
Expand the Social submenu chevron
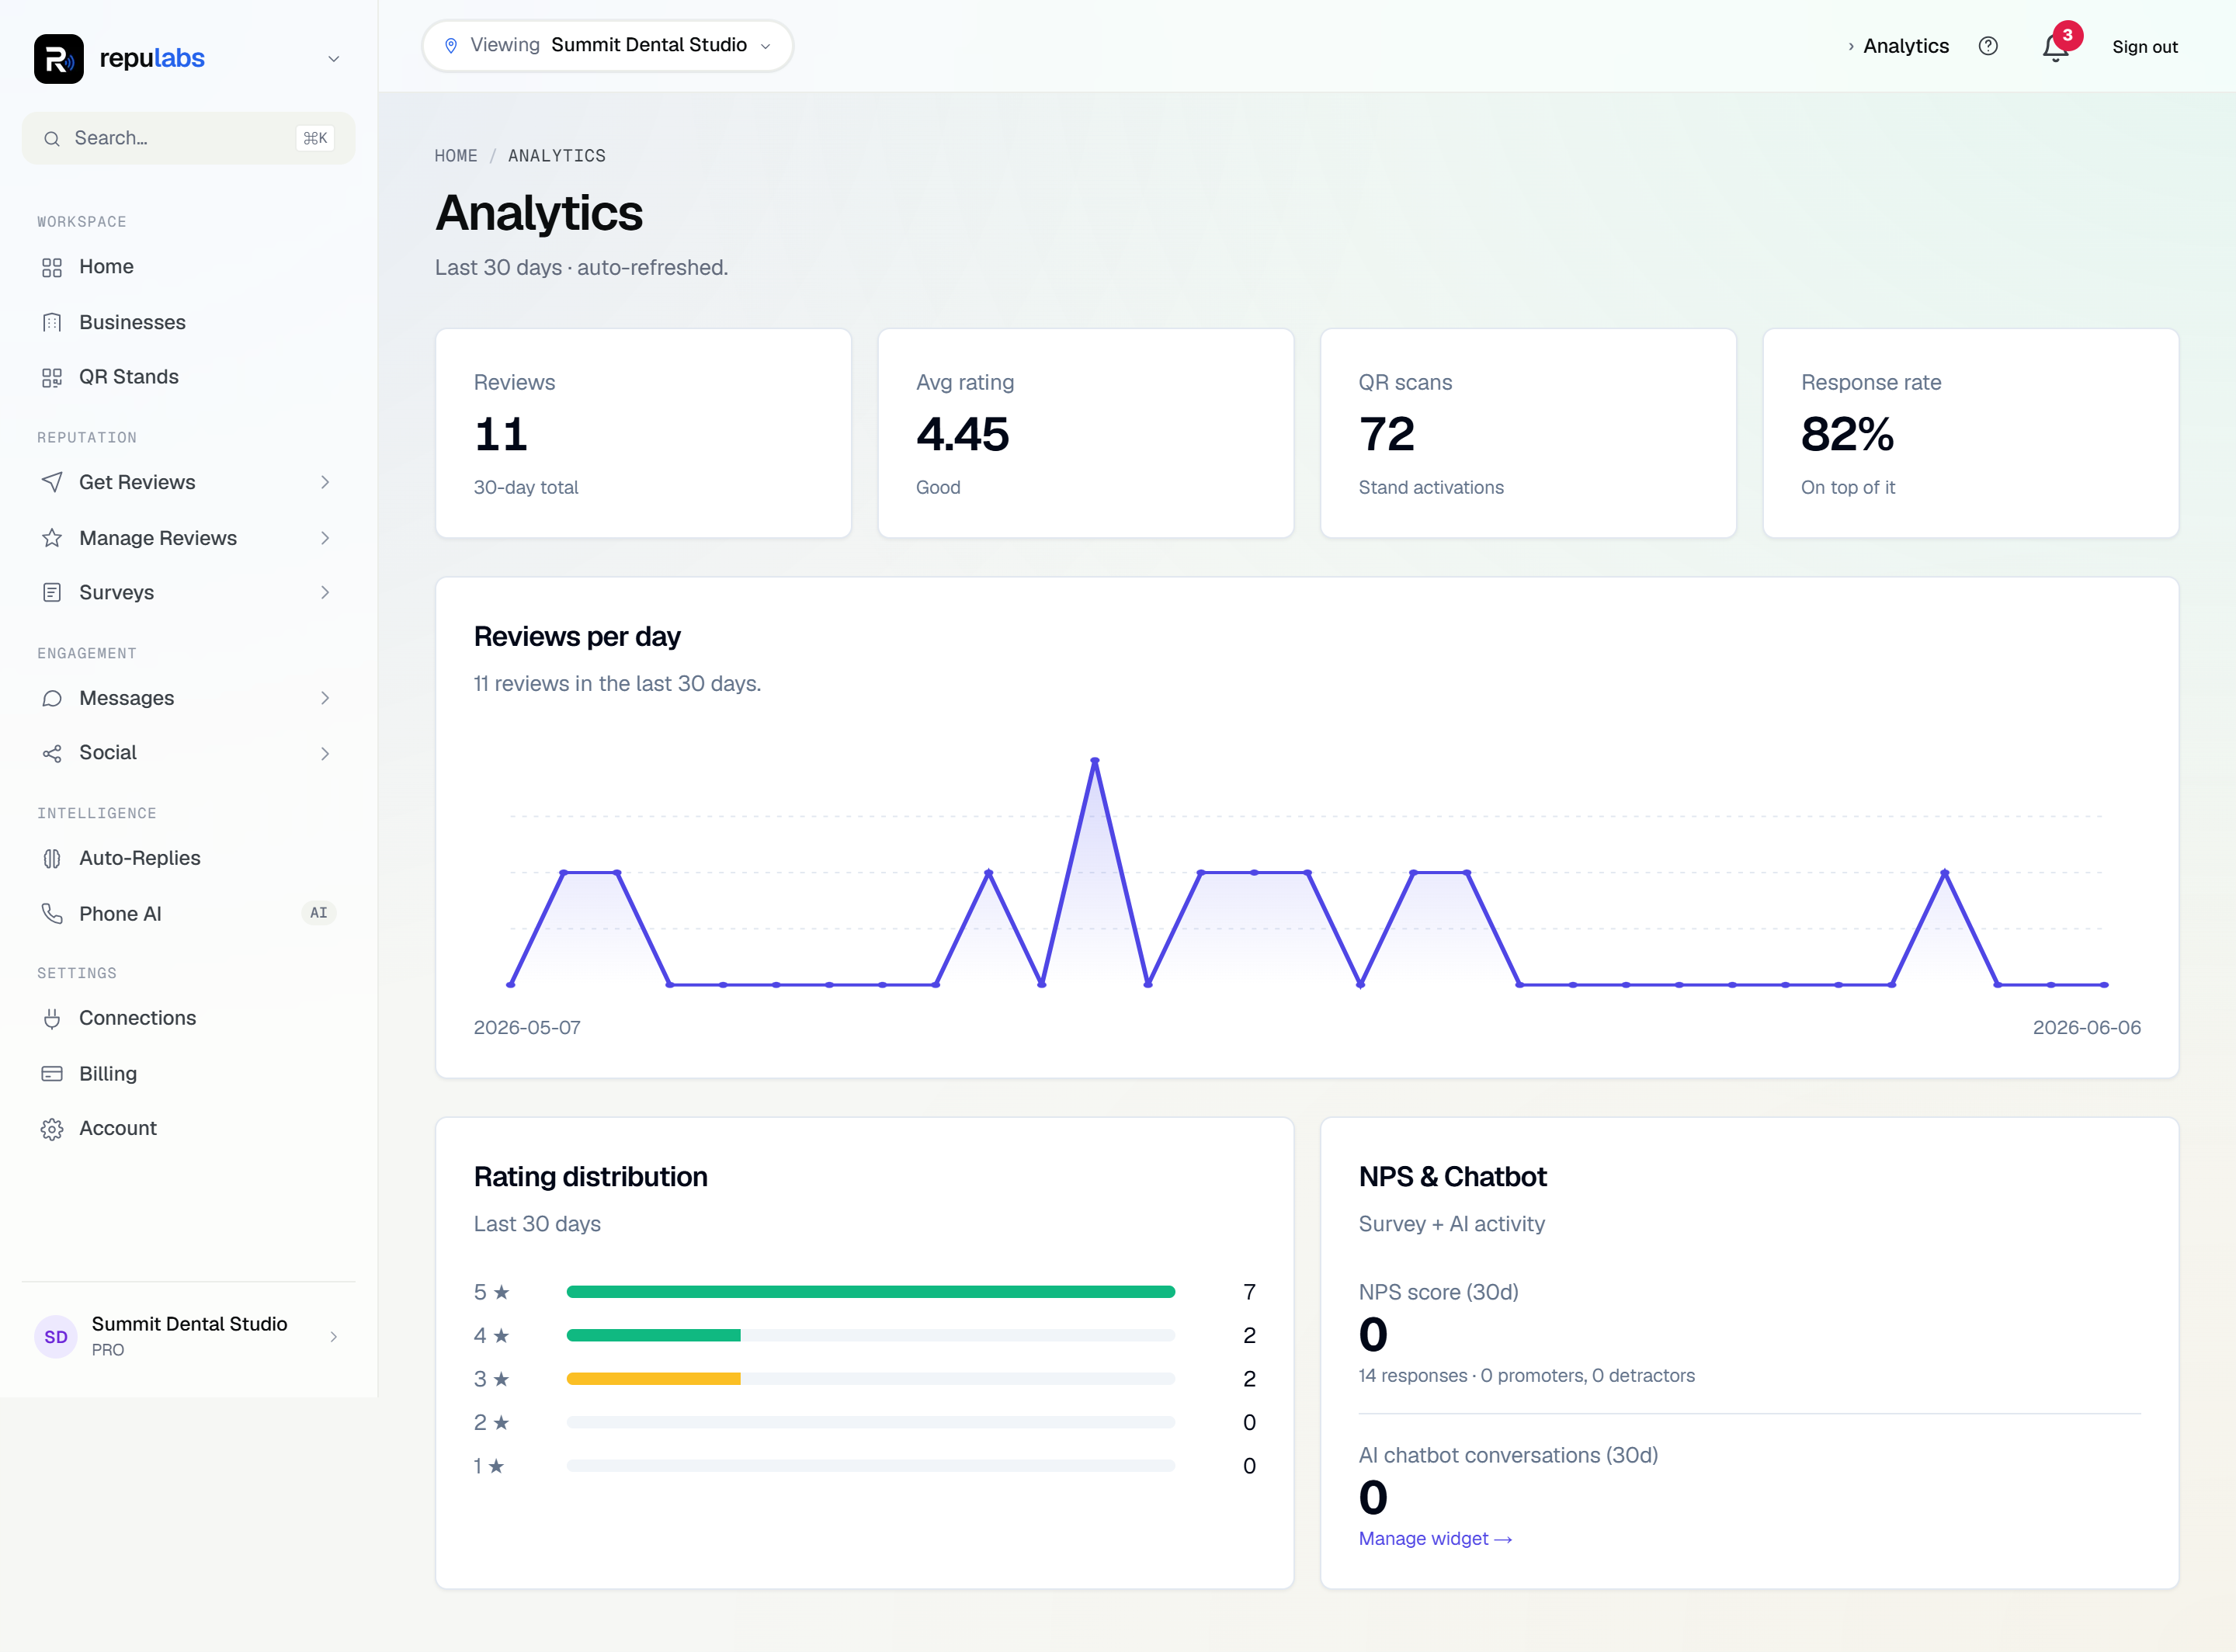(x=325, y=753)
